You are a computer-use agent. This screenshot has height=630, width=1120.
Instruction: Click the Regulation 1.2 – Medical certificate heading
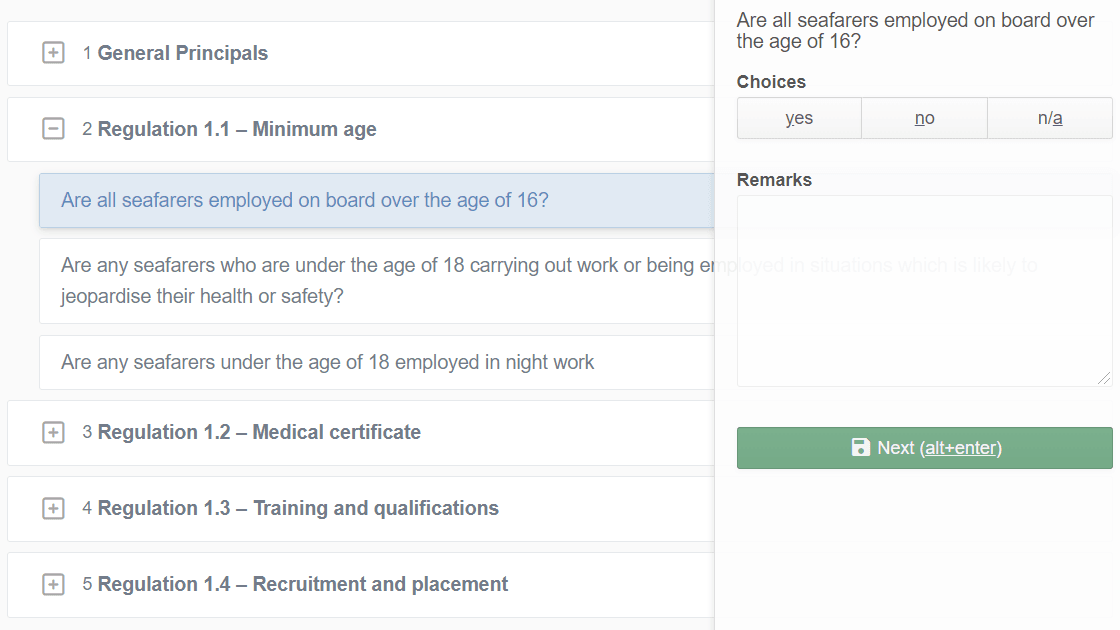coord(259,432)
